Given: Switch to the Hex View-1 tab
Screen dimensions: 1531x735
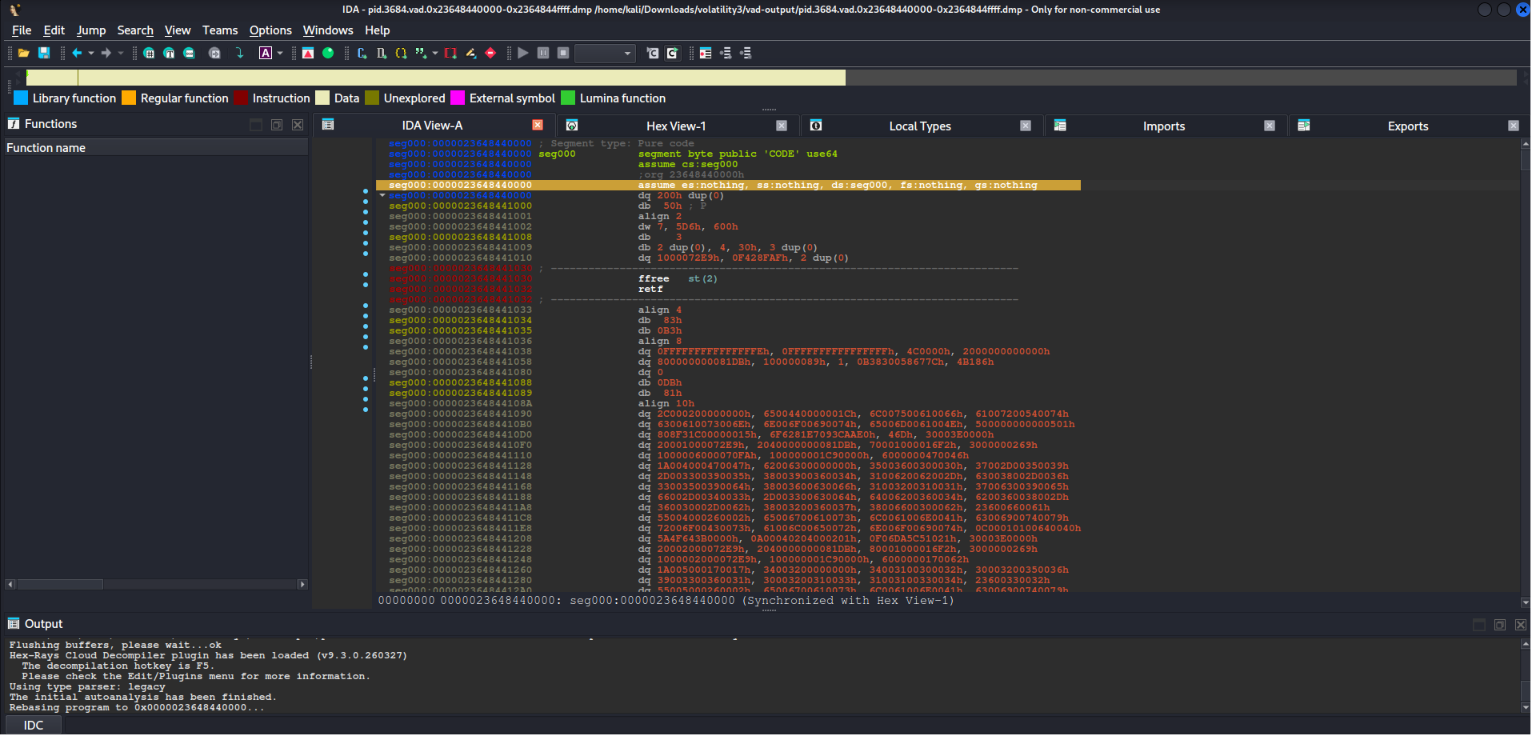Looking at the screenshot, I should tap(676, 126).
